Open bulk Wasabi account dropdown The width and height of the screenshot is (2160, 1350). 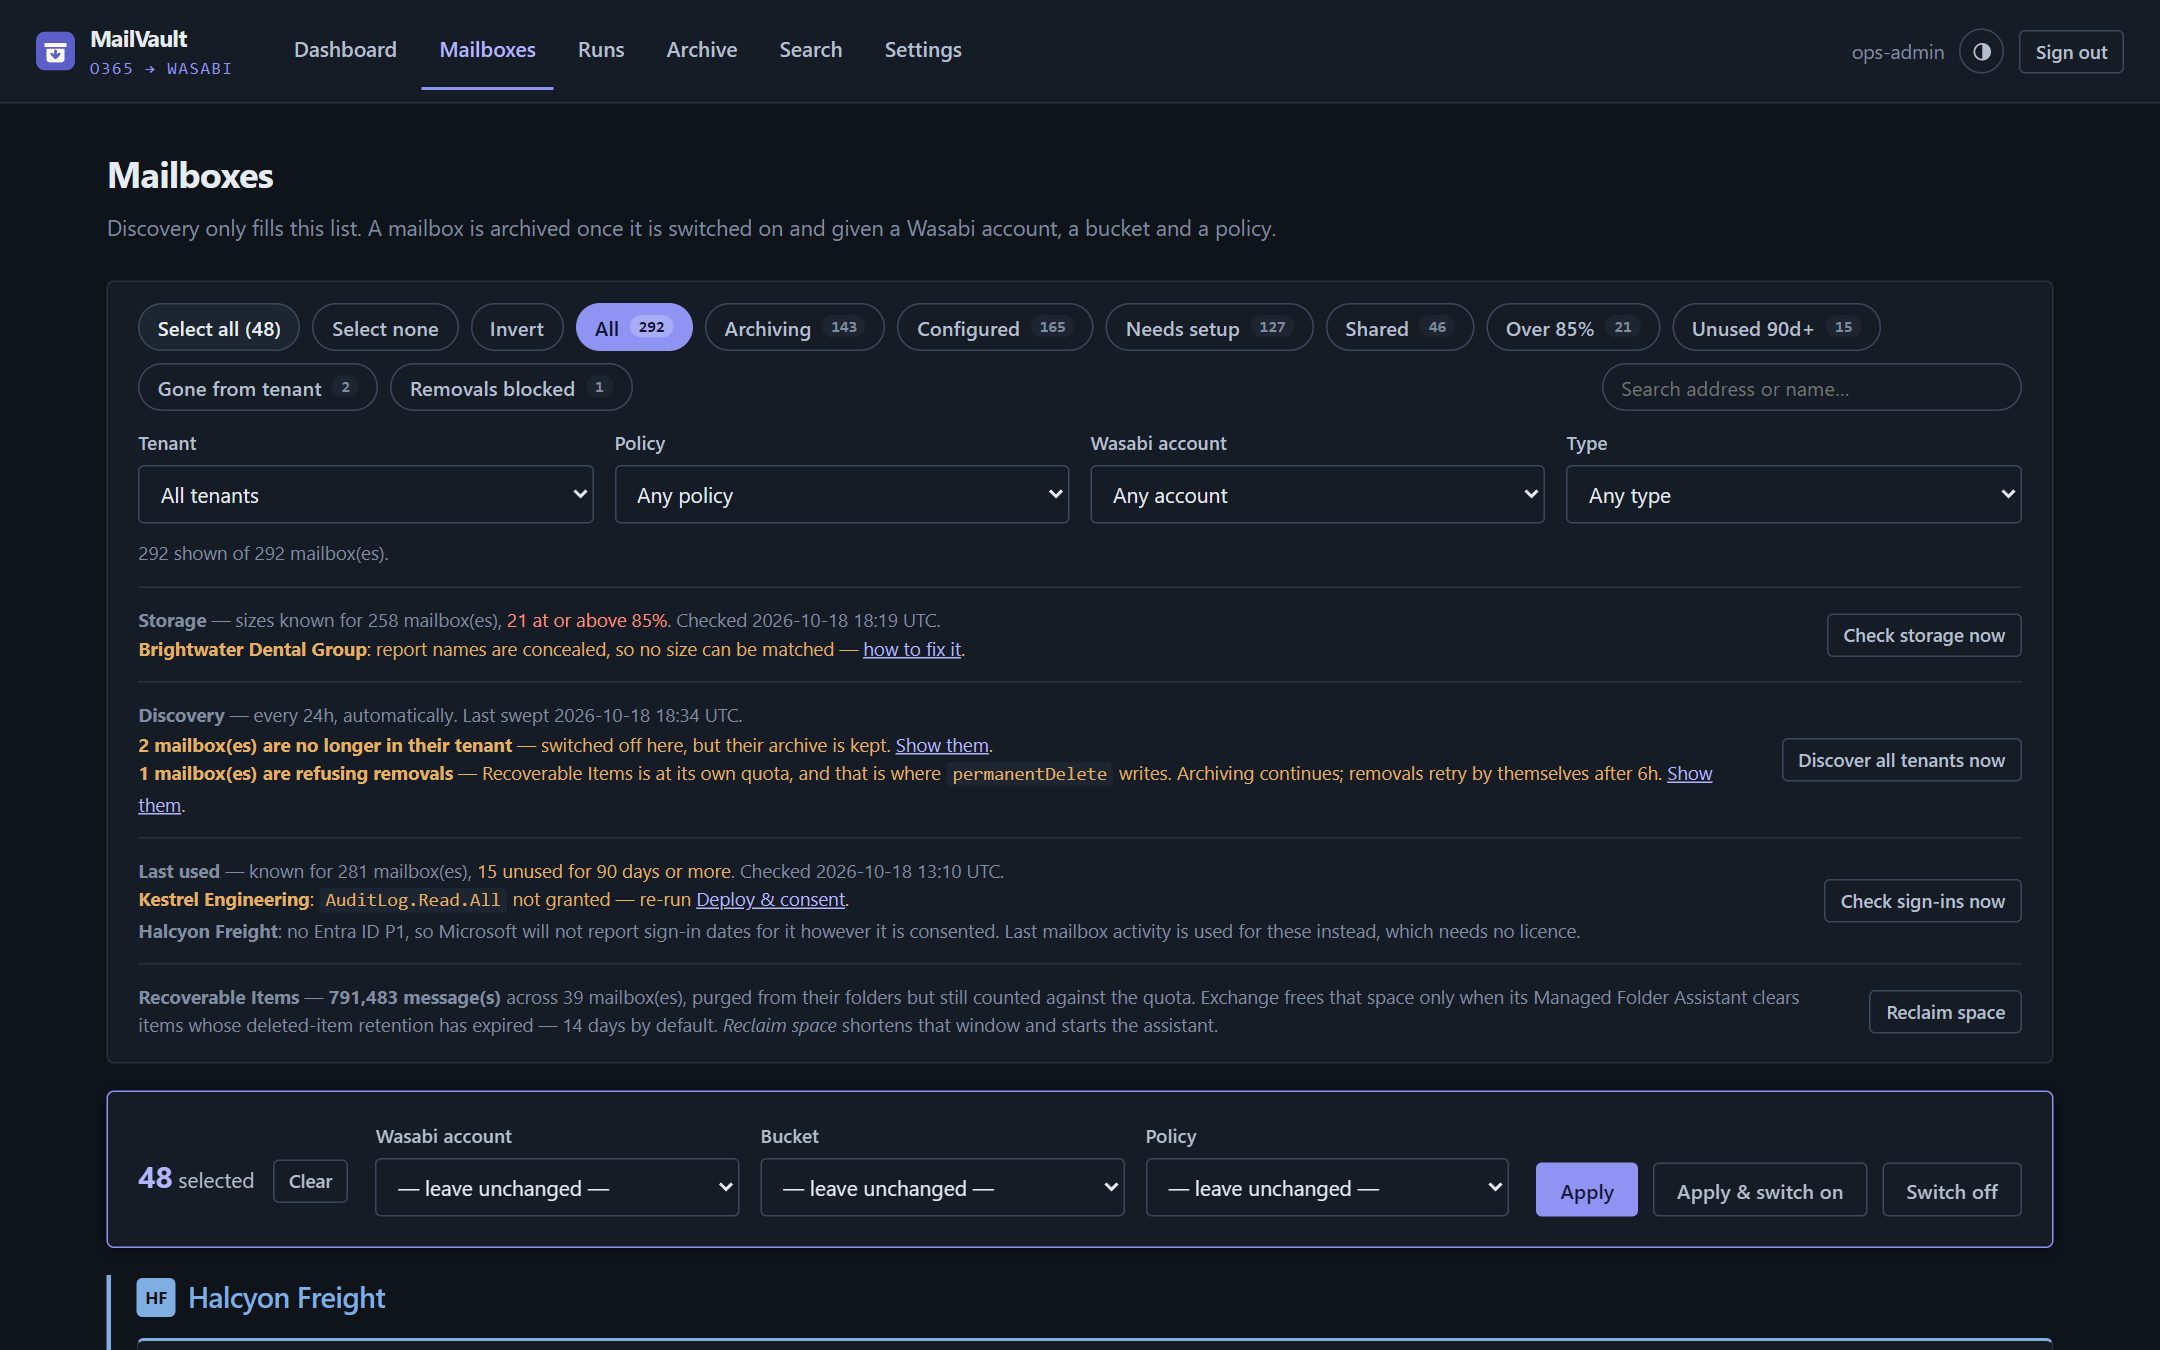(557, 1188)
